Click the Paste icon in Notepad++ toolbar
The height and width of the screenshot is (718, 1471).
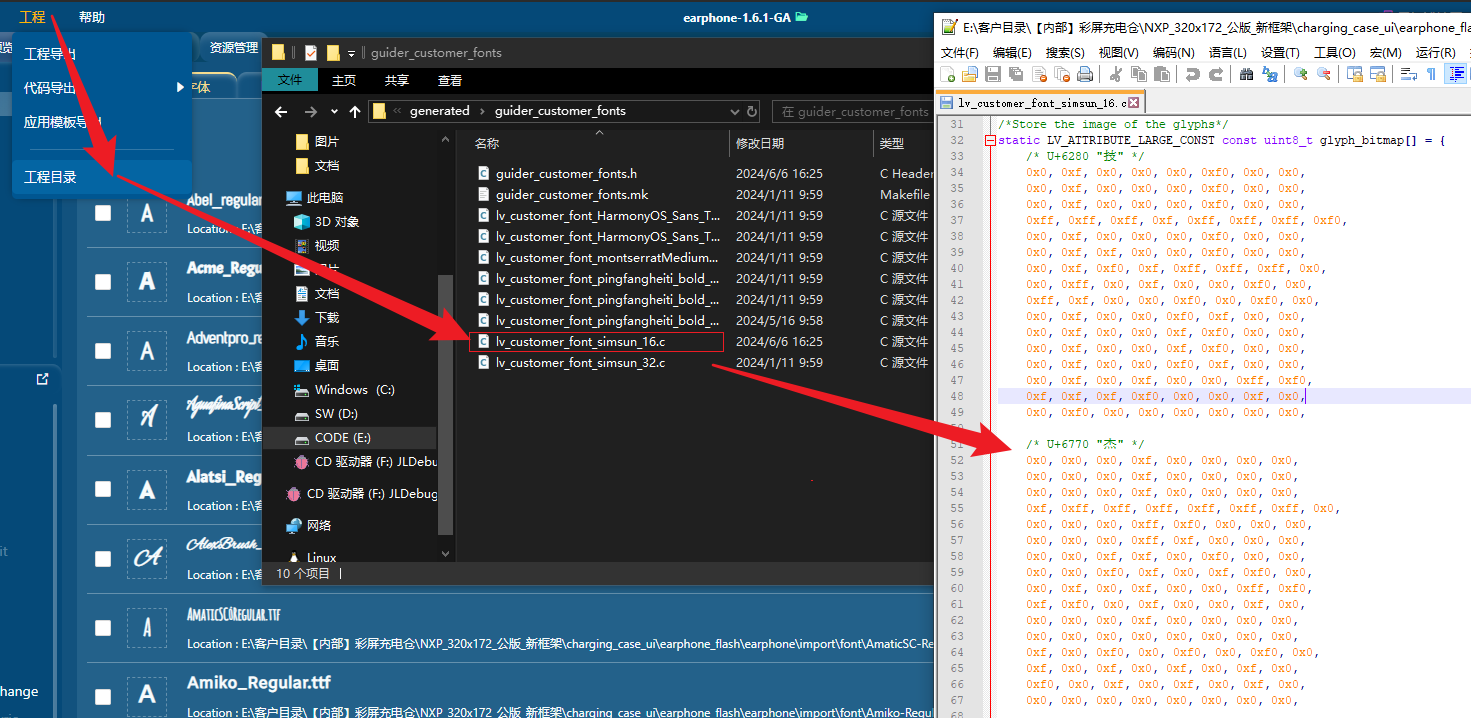[1161, 74]
